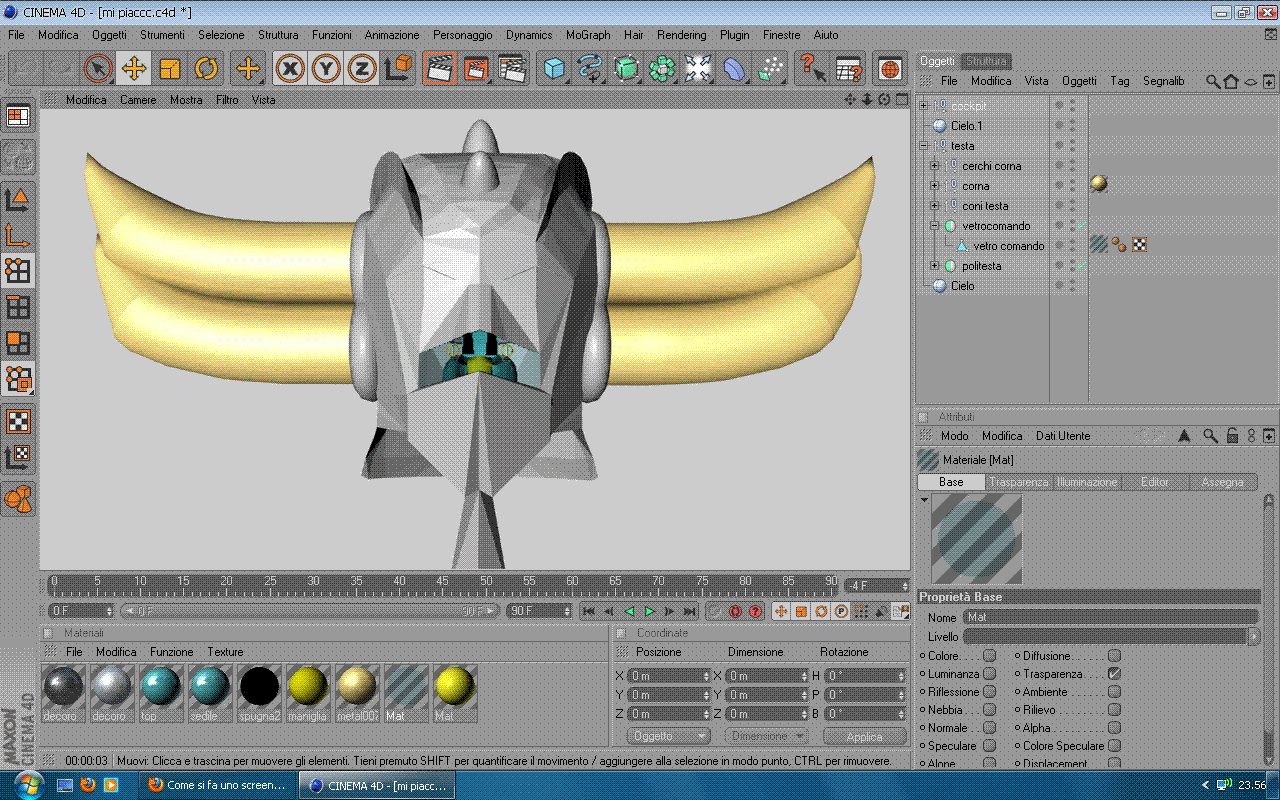Click the Render View clapperboard icon
Viewport: 1280px width, 800px height.
click(439, 68)
